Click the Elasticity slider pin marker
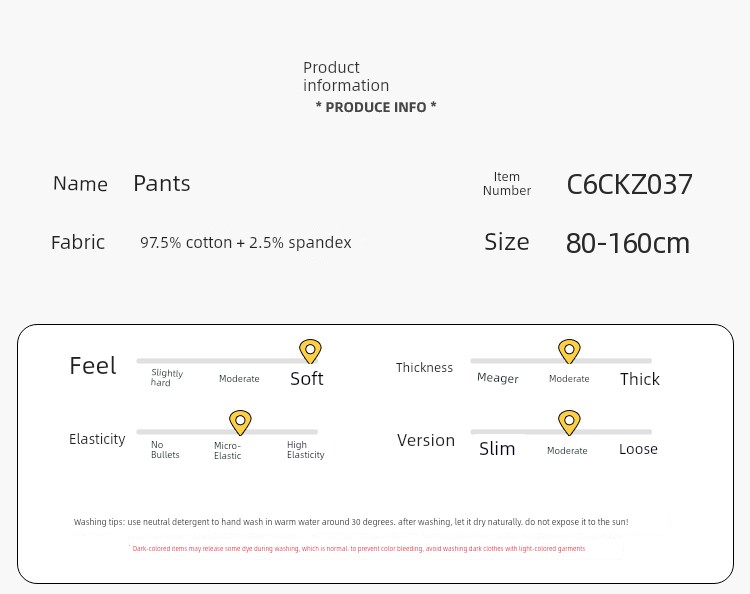 coord(240,422)
